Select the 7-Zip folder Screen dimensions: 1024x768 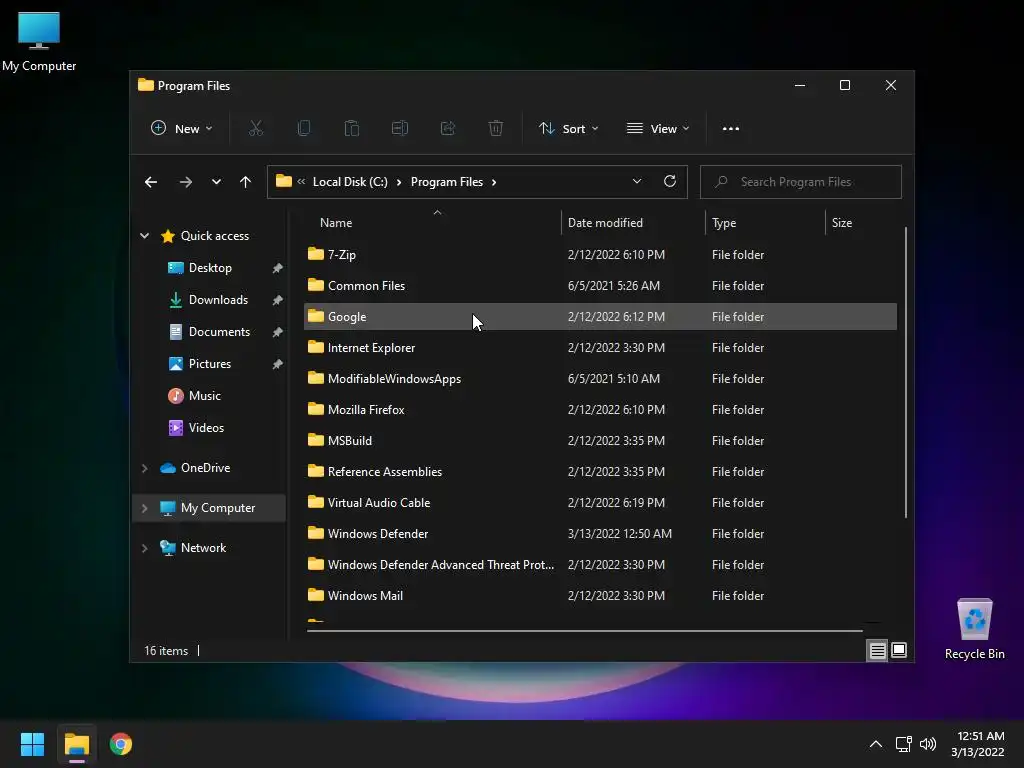600,255
